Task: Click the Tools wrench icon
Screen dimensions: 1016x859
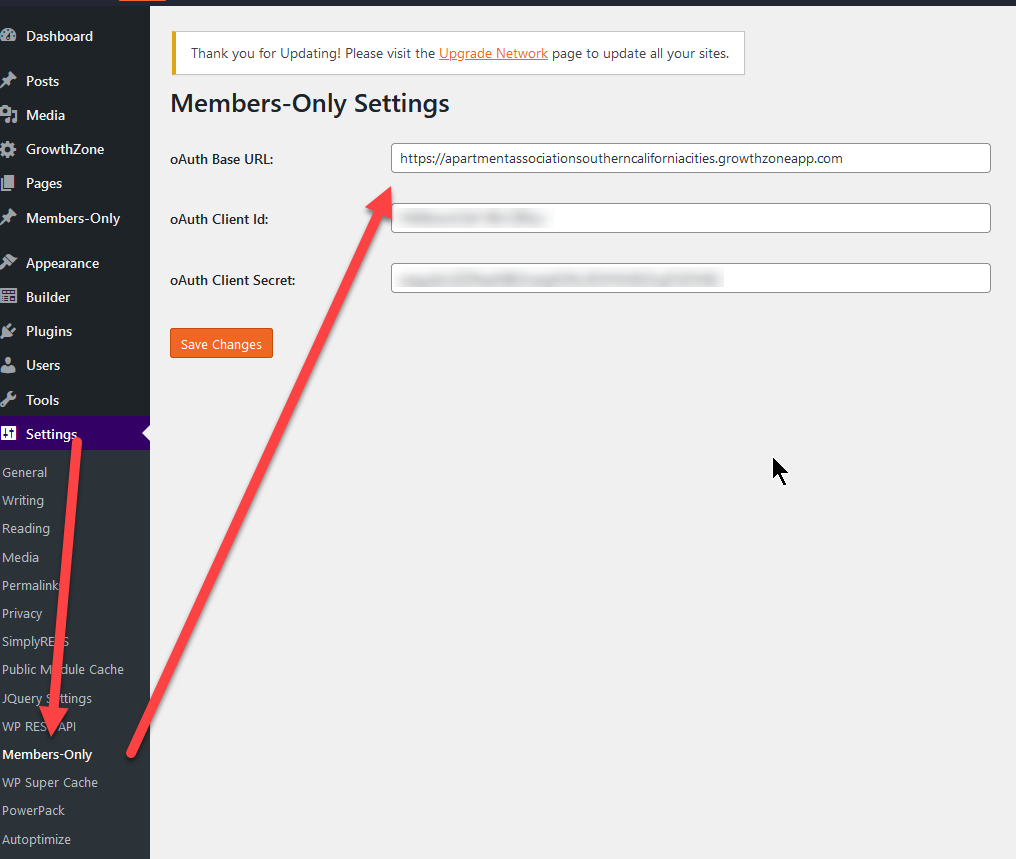Action: click(8, 399)
